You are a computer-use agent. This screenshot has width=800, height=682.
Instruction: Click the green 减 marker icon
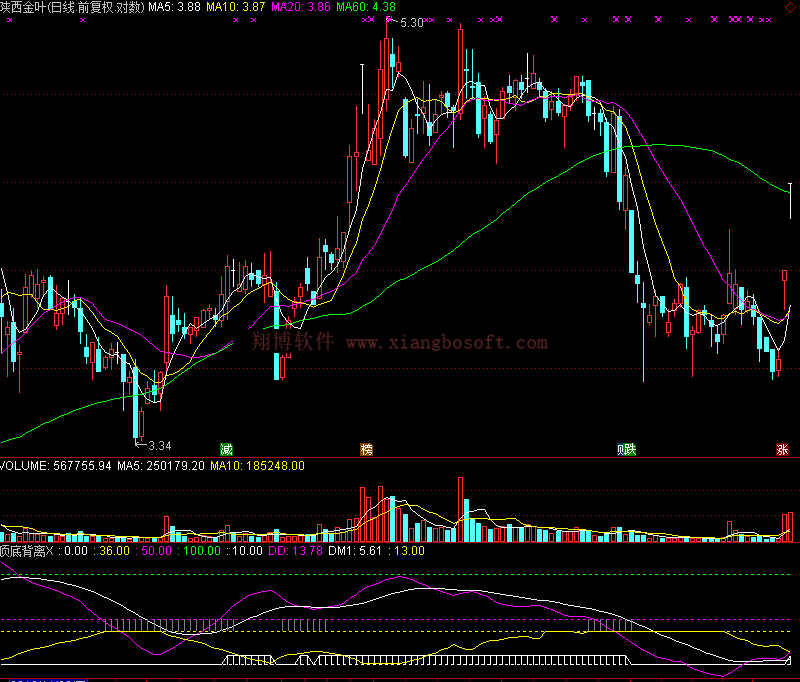pyautogui.click(x=226, y=449)
